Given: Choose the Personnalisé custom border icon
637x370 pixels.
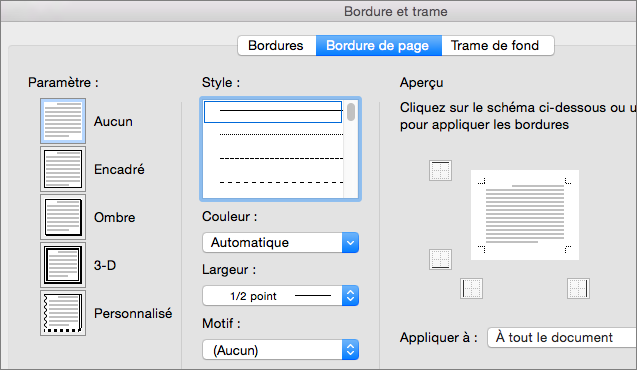Looking at the screenshot, I should [x=63, y=313].
